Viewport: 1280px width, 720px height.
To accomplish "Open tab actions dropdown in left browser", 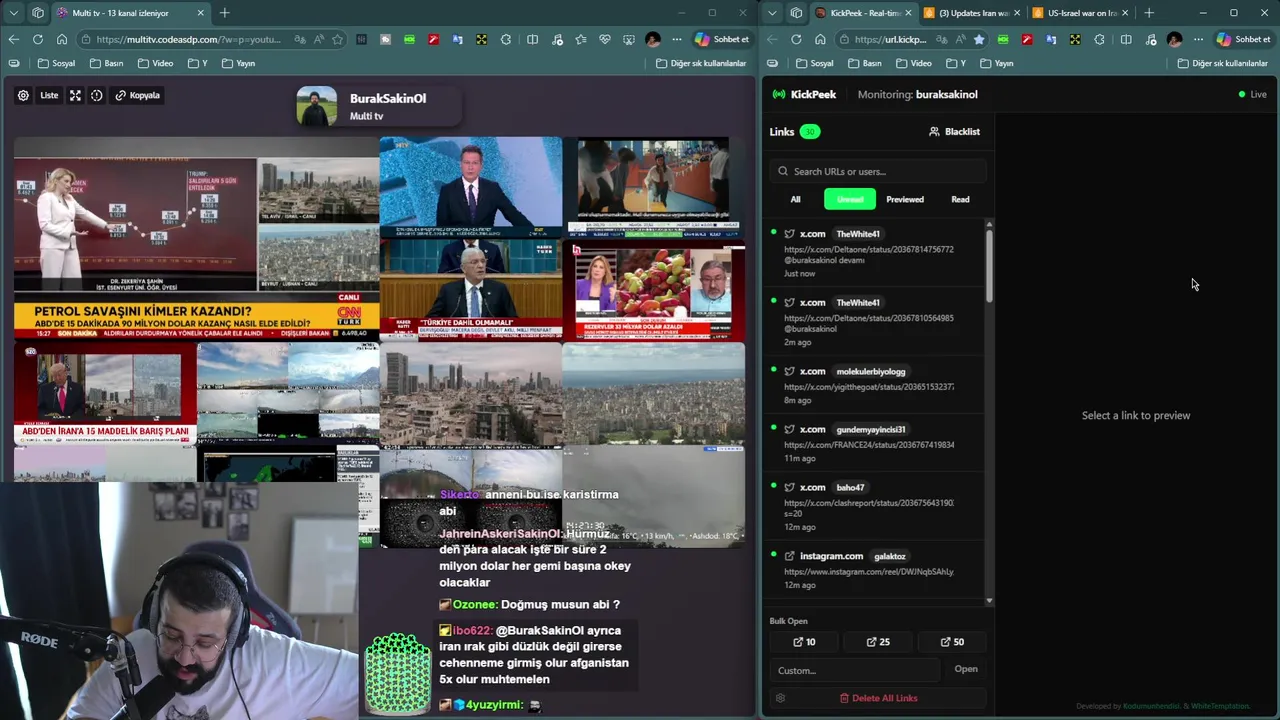I will [14, 13].
